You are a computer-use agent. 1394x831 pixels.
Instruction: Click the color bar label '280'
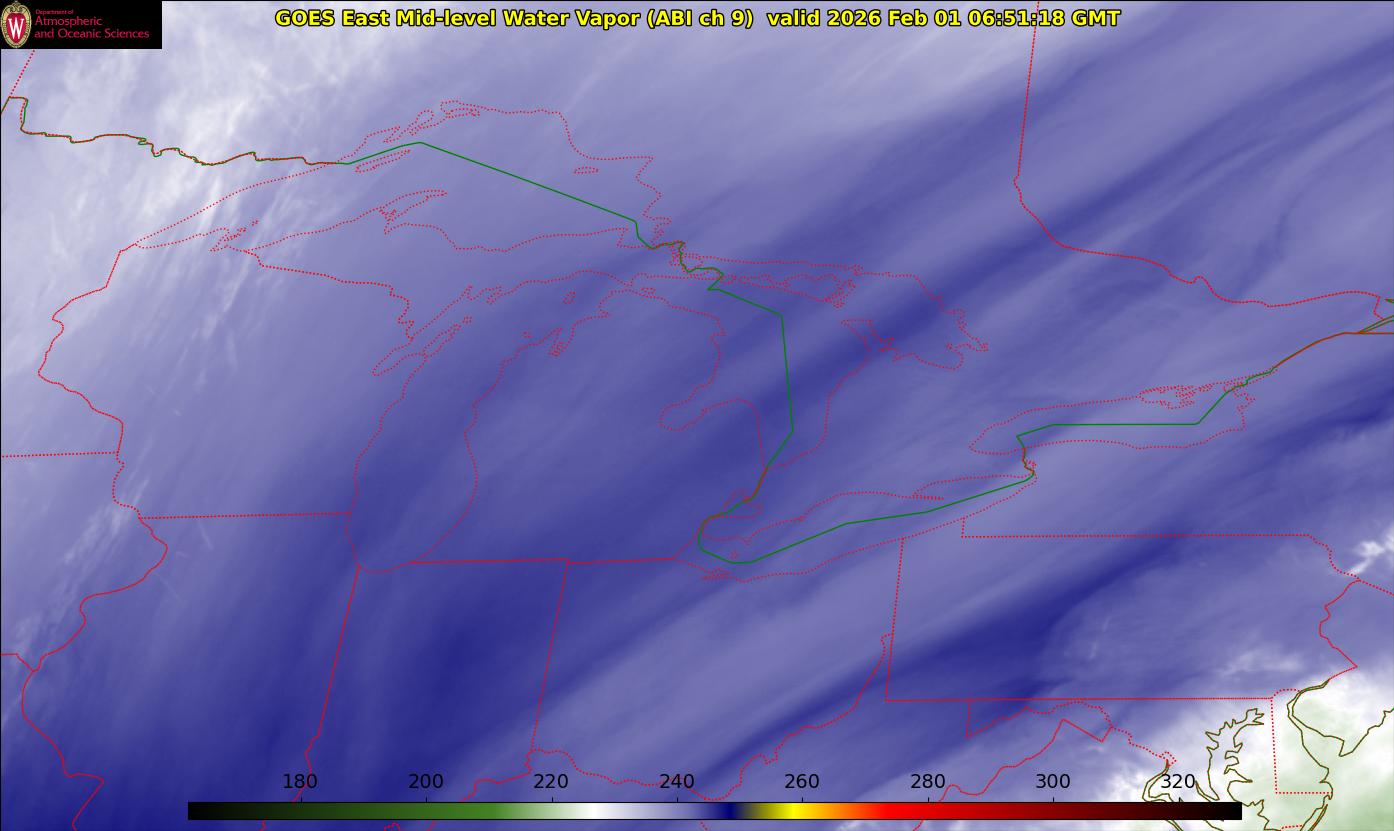(x=928, y=781)
